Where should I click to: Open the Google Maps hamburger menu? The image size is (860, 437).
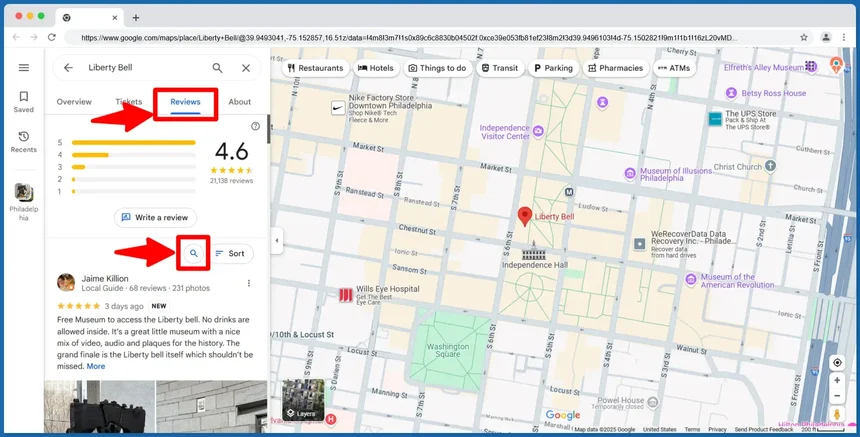coord(24,67)
